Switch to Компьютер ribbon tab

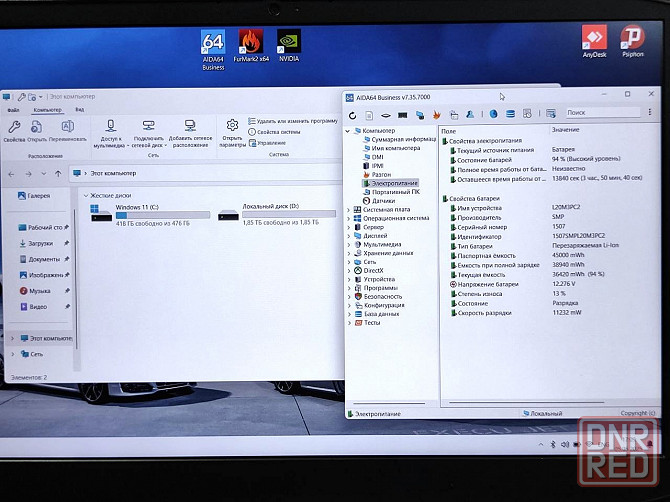[x=47, y=110]
